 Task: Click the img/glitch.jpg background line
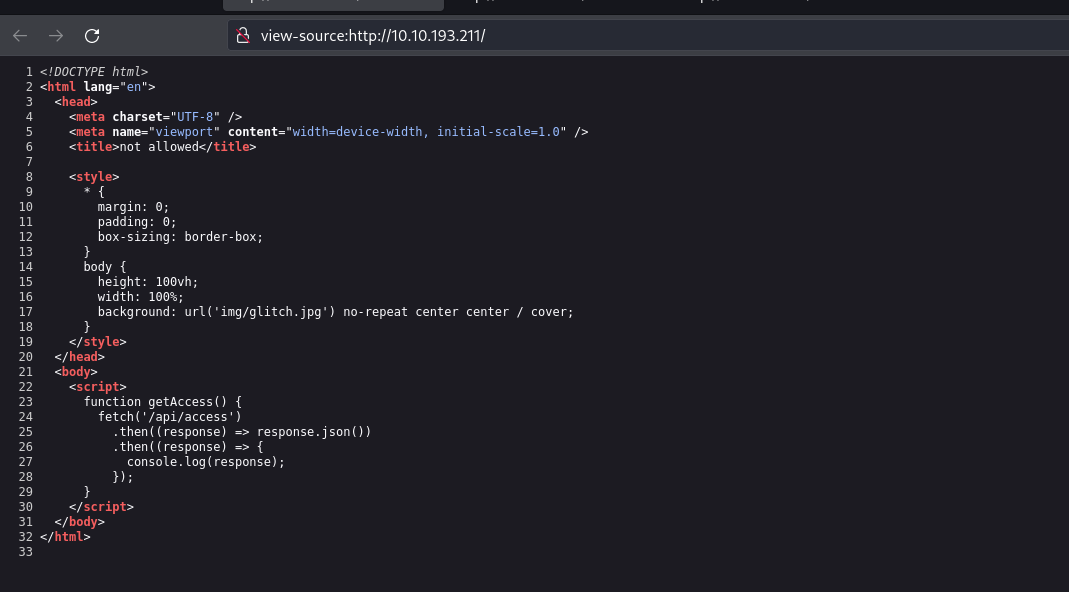[x=335, y=312]
